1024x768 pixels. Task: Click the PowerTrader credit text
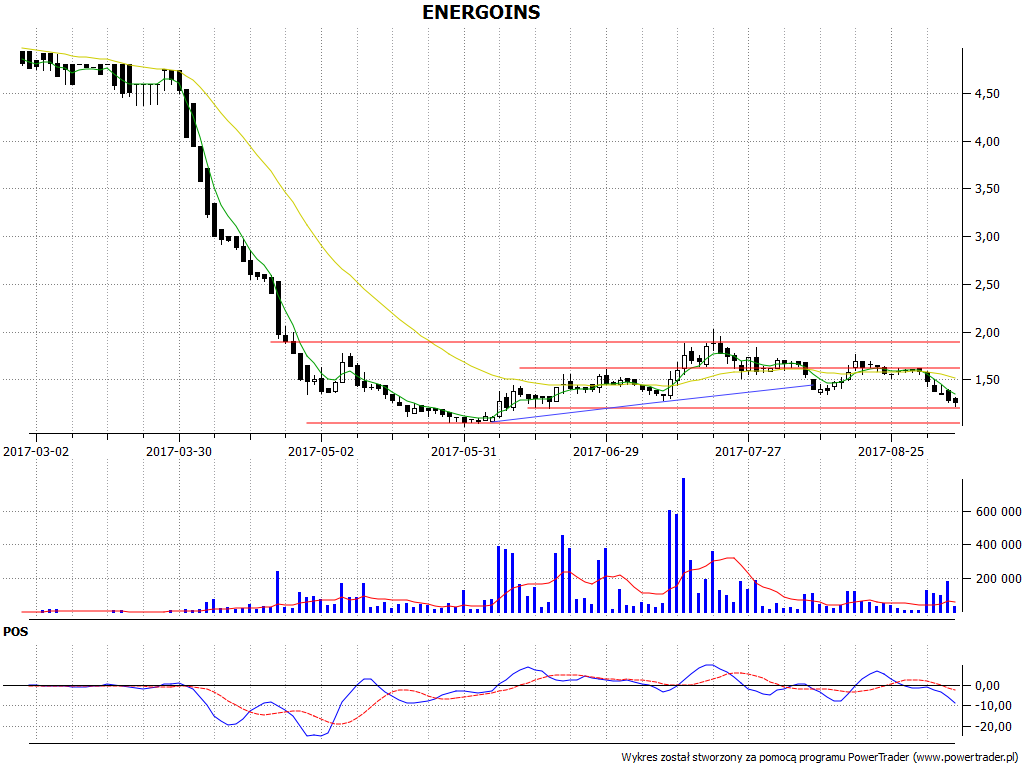tap(820, 757)
